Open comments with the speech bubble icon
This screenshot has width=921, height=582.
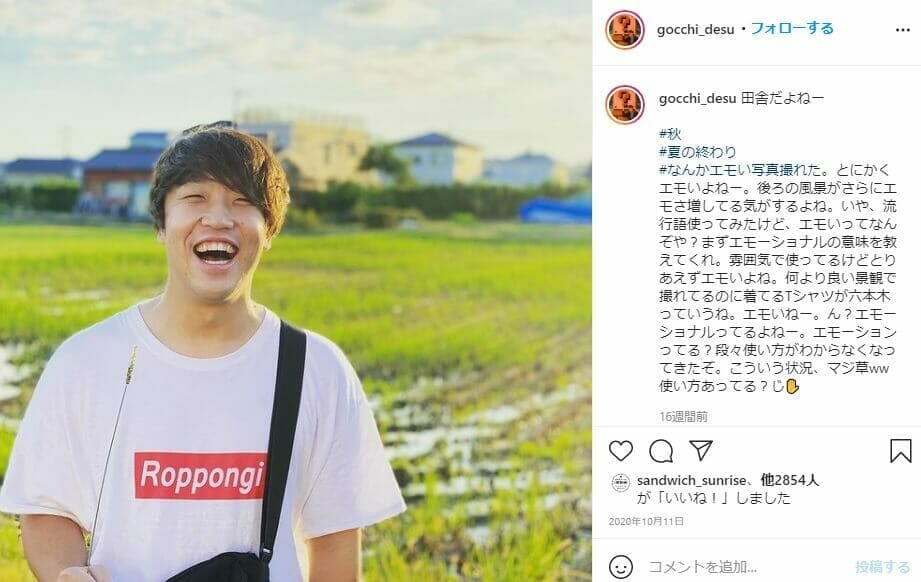point(661,451)
